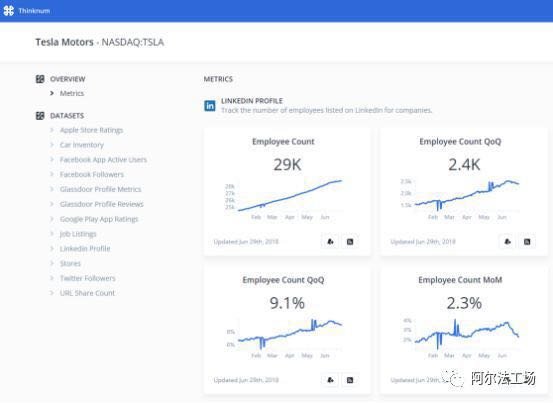Click the Employee Count QoQ 9.1% chart
The height and width of the screenshot is (403, 553).
(x=284, y=338)
